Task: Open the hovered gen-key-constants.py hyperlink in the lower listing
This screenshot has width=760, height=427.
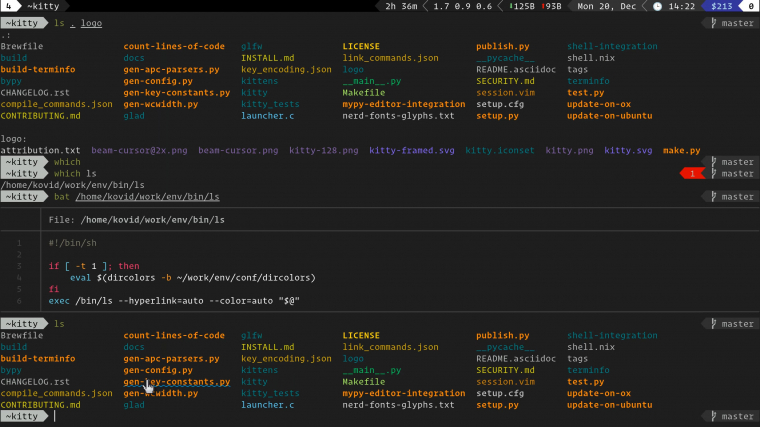Action: pyautogui.click(x=176, y=382)
